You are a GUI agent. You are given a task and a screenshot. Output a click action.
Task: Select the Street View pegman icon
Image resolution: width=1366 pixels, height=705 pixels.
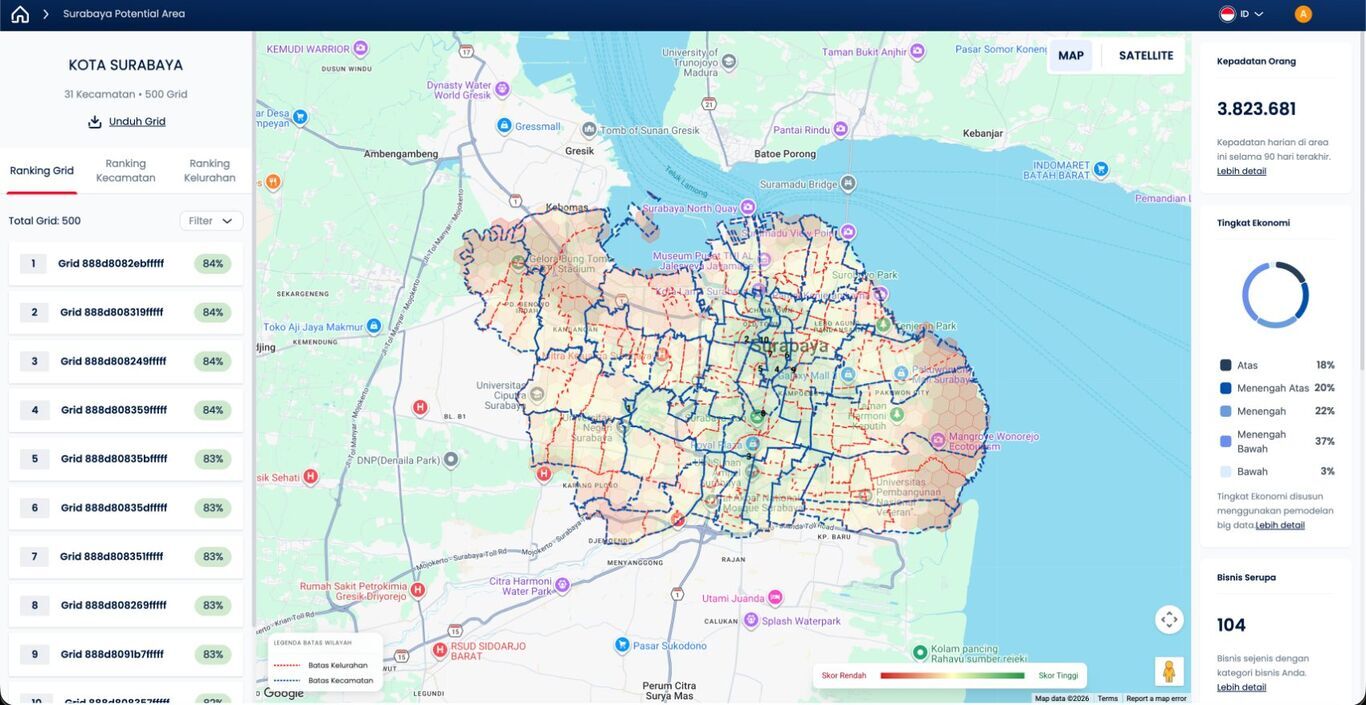(1169, 671)
